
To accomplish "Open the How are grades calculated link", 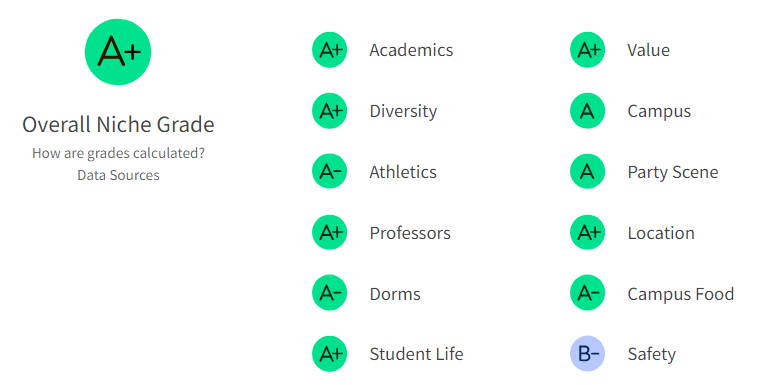I will pos(118,153).
